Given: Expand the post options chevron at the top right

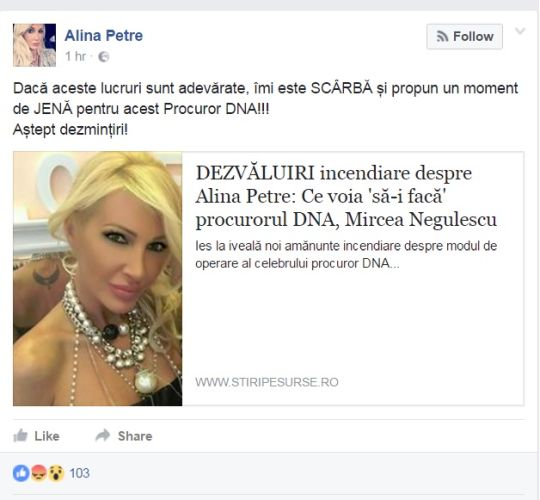Looking at the screenshot, I should coord(520,31).
